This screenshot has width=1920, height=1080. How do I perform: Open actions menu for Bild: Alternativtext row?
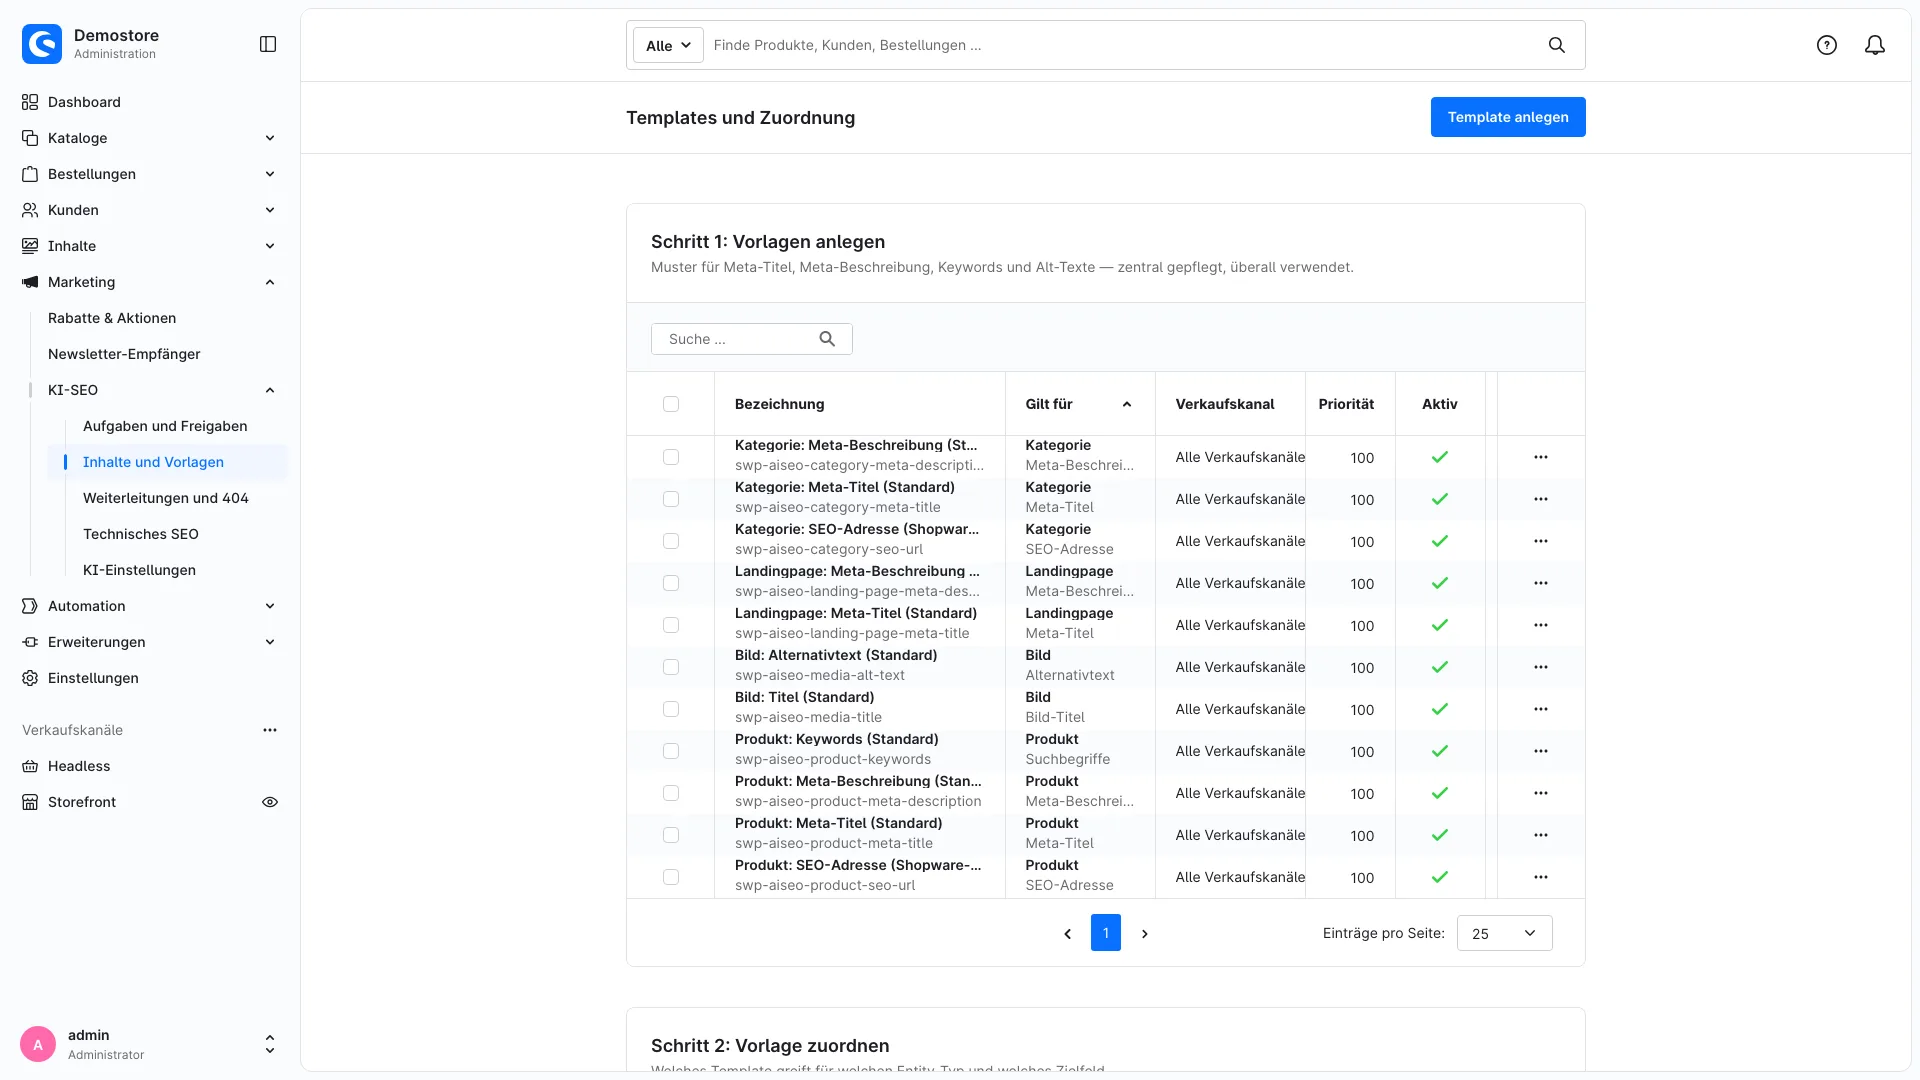point(1541,667)
